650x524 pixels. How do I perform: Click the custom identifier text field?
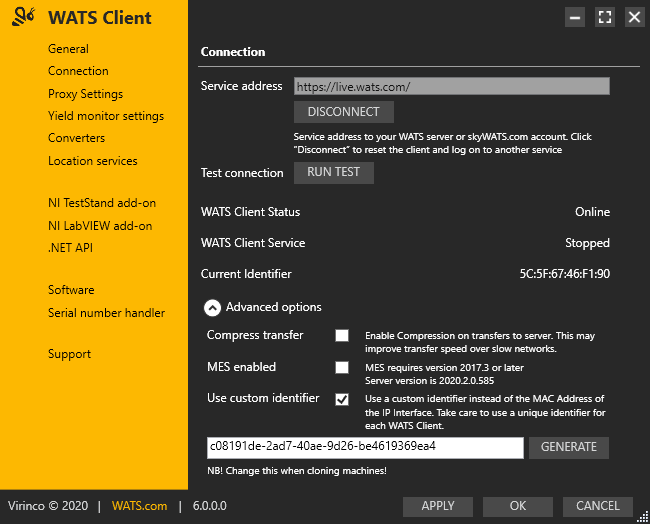(365, 448)
